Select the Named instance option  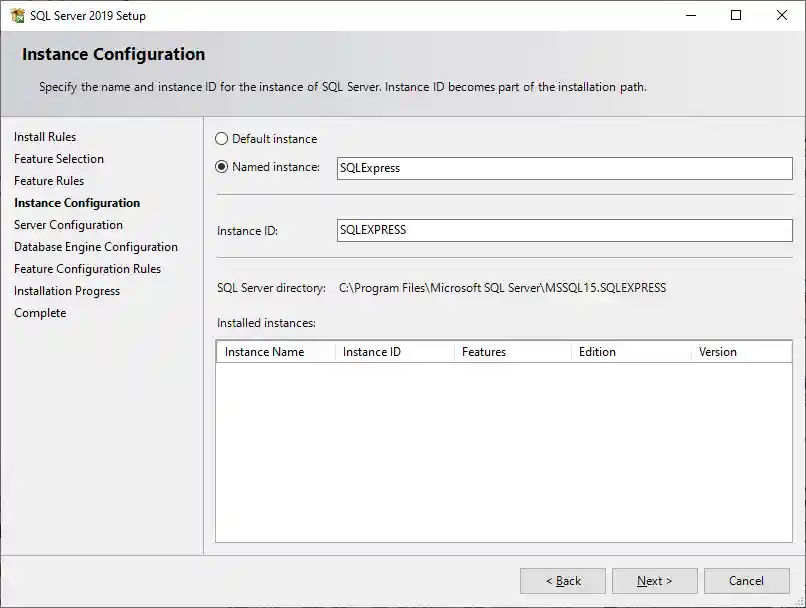coord(222,167)
